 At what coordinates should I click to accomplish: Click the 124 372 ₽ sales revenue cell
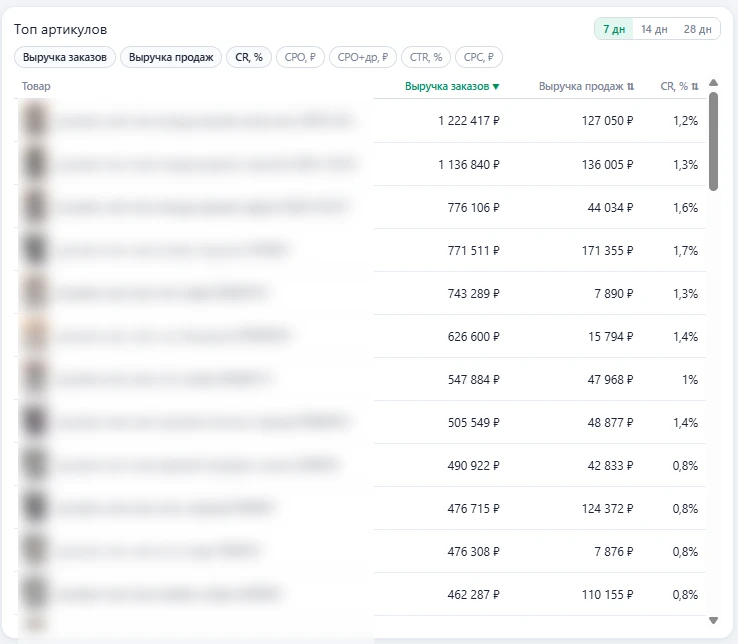click(x=608, y=508)
